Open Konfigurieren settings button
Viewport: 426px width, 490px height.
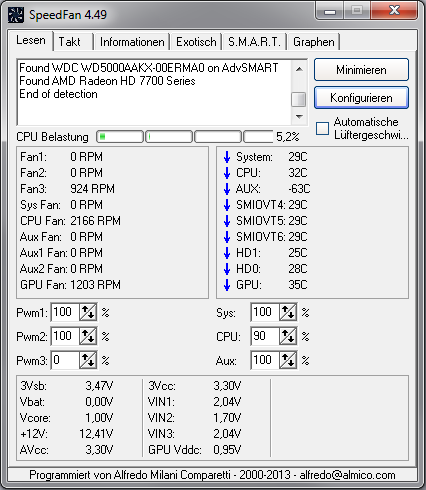pyautogui.click(x=361, y=98)
